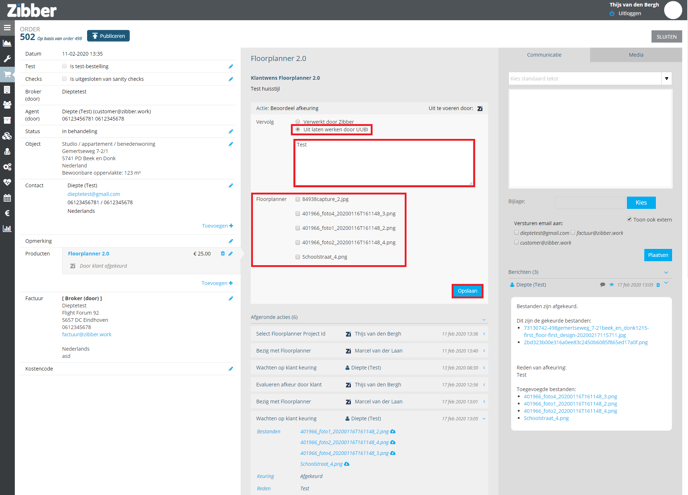
Task: Download 401966_foto1 file via cloud icon
Action: point(393,432)
